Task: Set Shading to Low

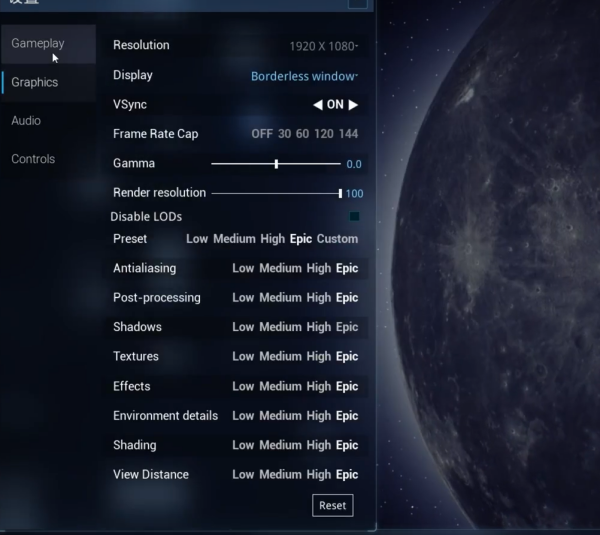Action: 243,445
